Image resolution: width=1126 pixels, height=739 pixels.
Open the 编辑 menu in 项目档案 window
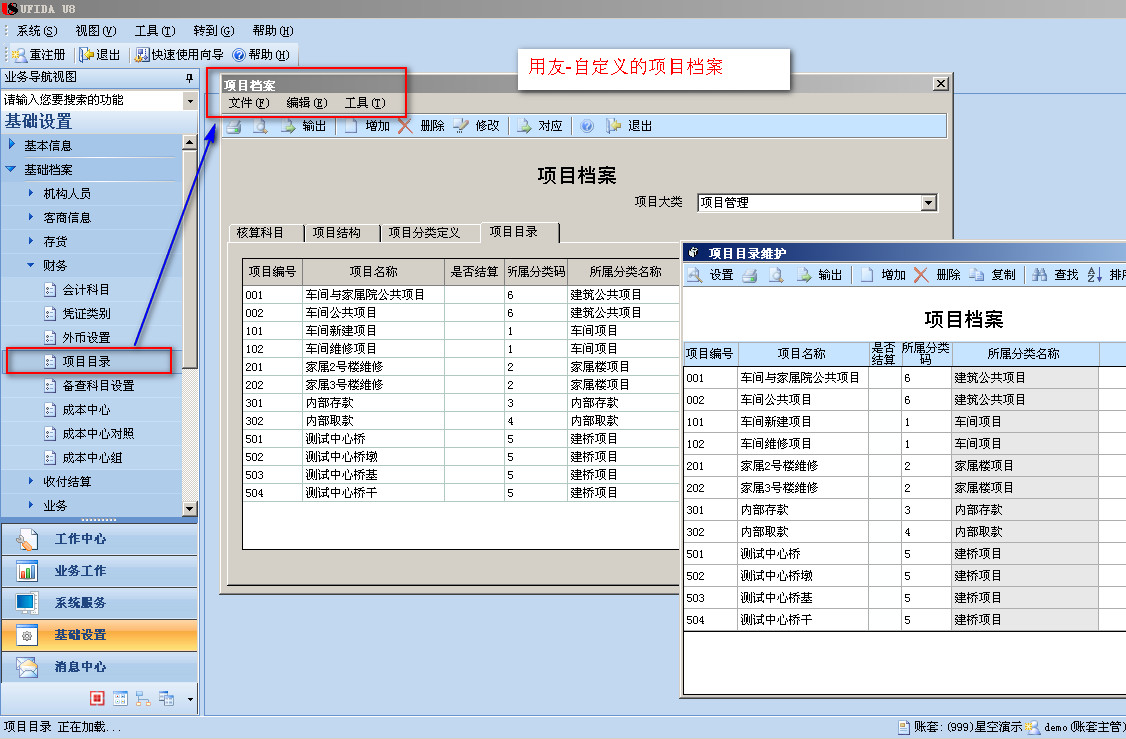pyautogui.click(x=305, y=103)
